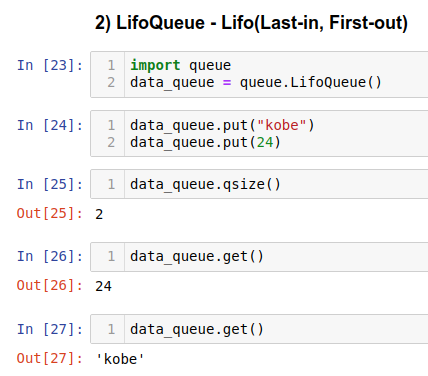Viewport: 428px width, 376px height.
Task: Click the data_queue.put(24) line
Action: click(x=205, y=142)
